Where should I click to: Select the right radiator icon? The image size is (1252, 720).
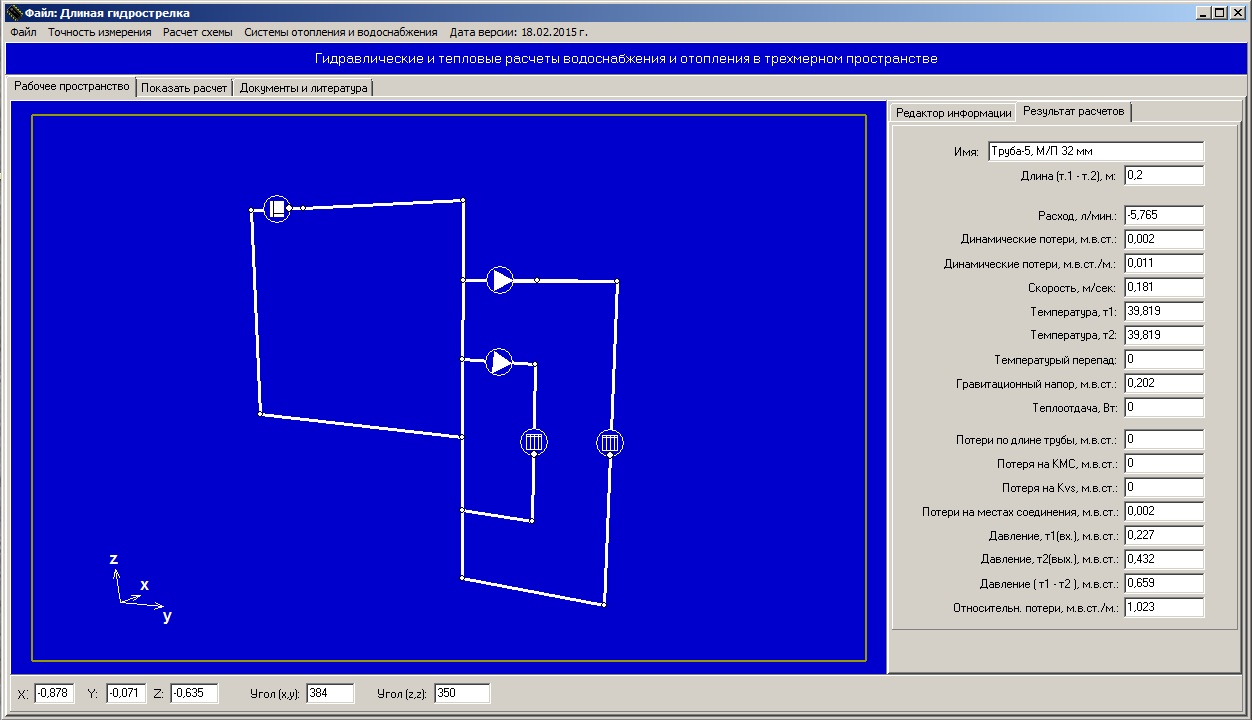611,441
